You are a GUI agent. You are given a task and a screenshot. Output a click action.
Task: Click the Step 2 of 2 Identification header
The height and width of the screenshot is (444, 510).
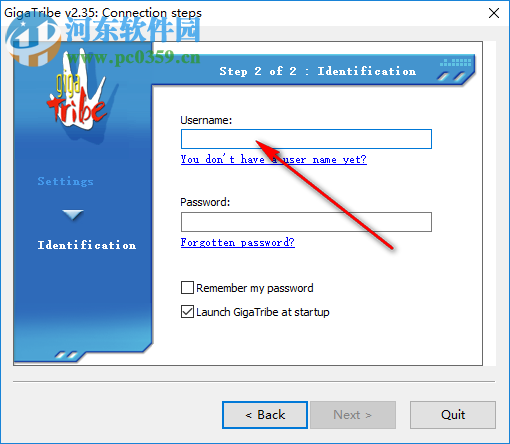pos(317,71)
